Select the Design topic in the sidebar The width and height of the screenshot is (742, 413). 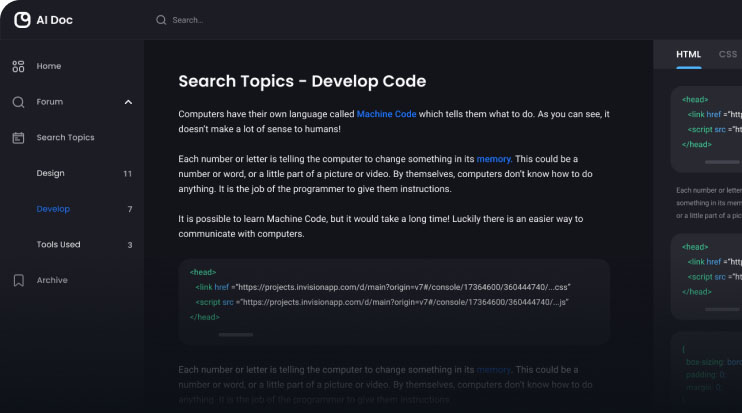pyautogui.click(x=51, y=173)
